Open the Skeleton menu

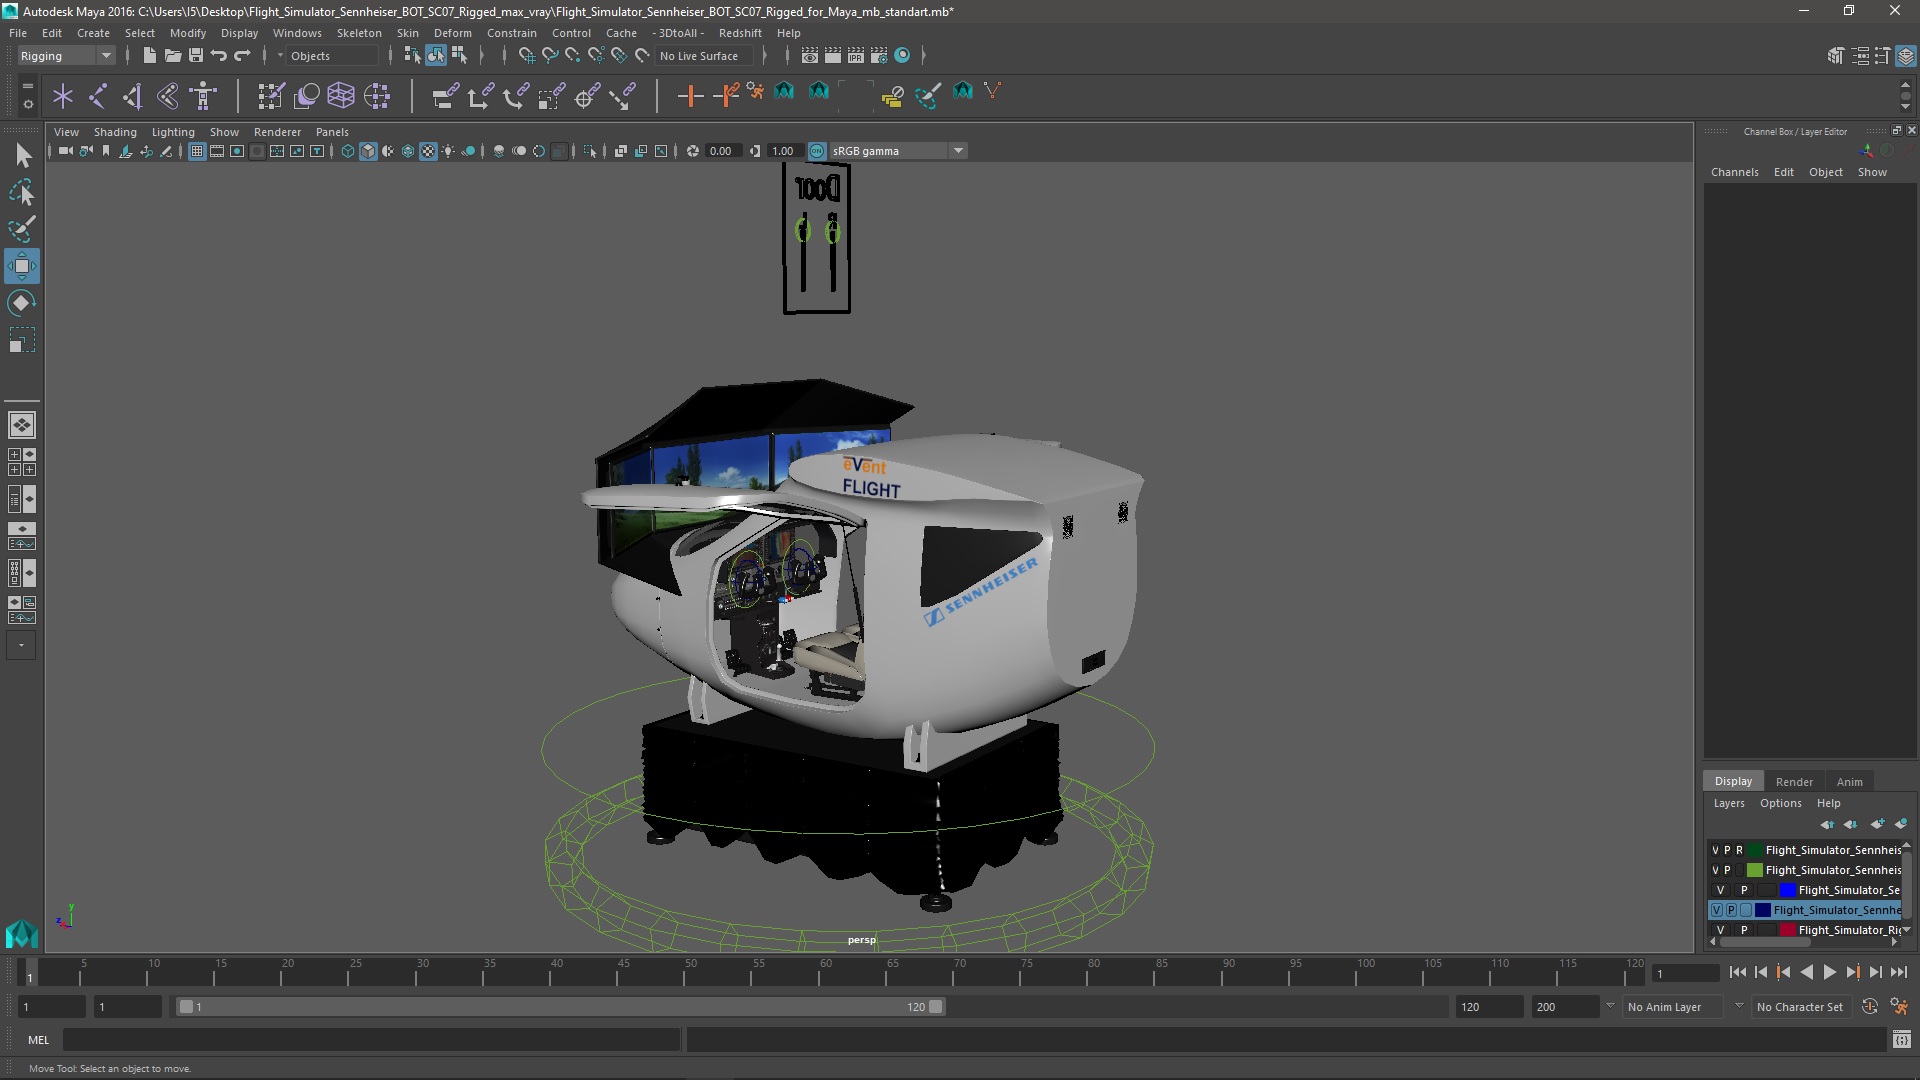[x=359, y=33]
